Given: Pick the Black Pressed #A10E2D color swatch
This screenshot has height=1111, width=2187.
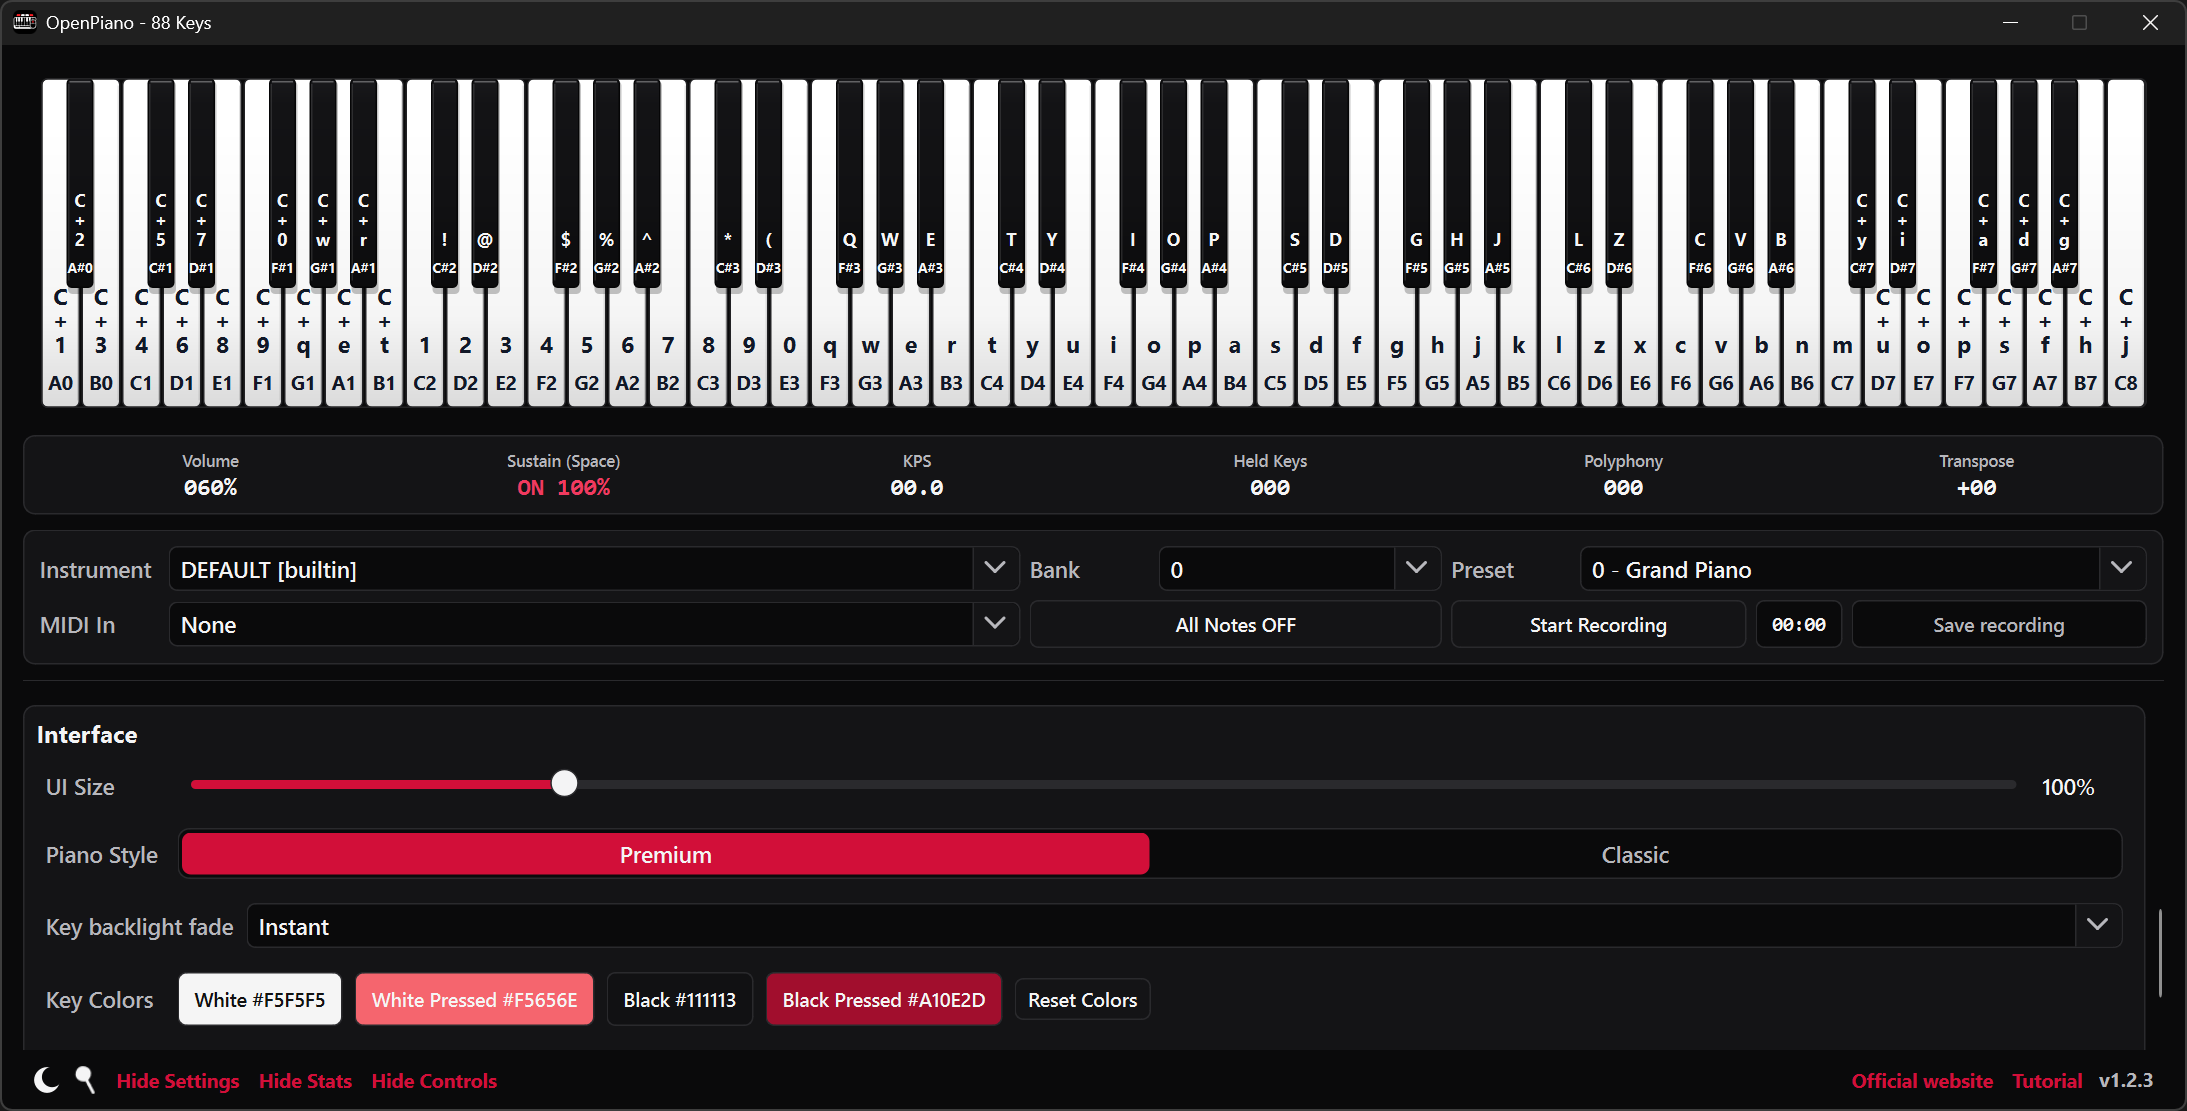Looking at the screenshot, I should [884, 1000].
